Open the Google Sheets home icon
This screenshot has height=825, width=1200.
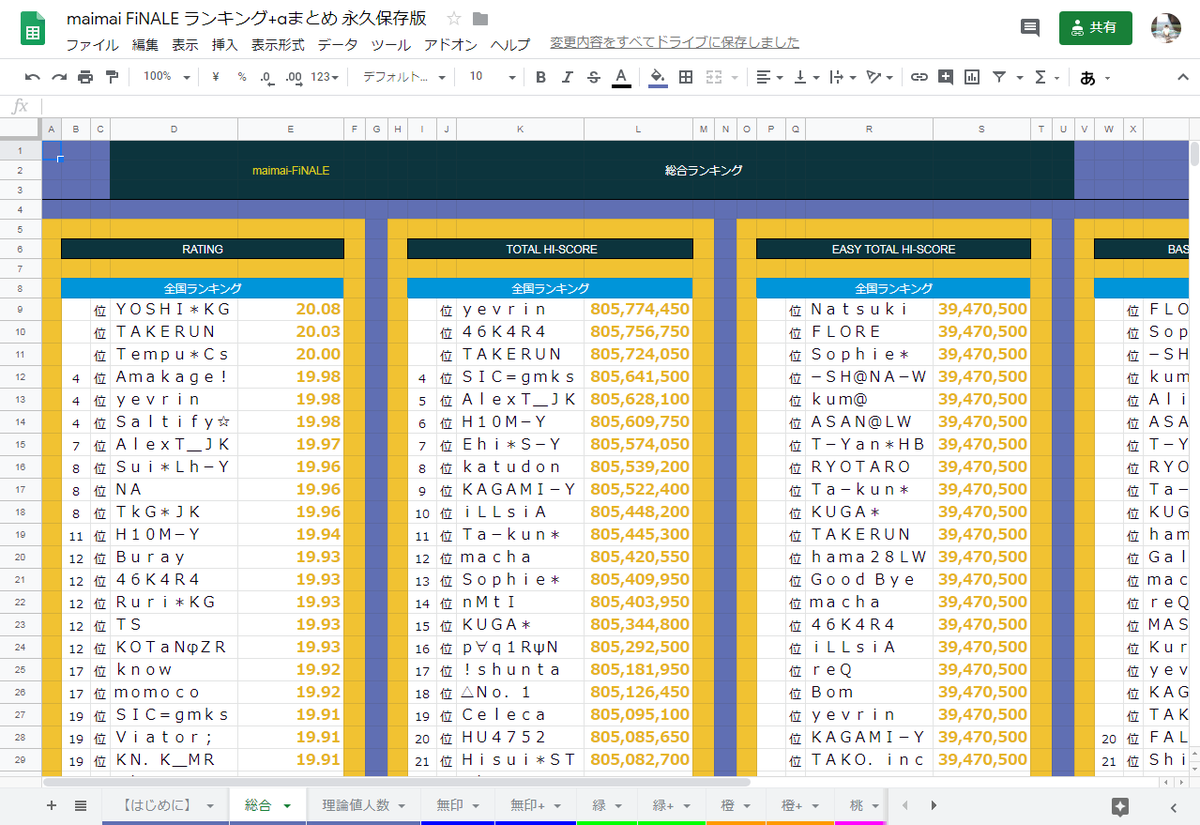coord(32,29)
